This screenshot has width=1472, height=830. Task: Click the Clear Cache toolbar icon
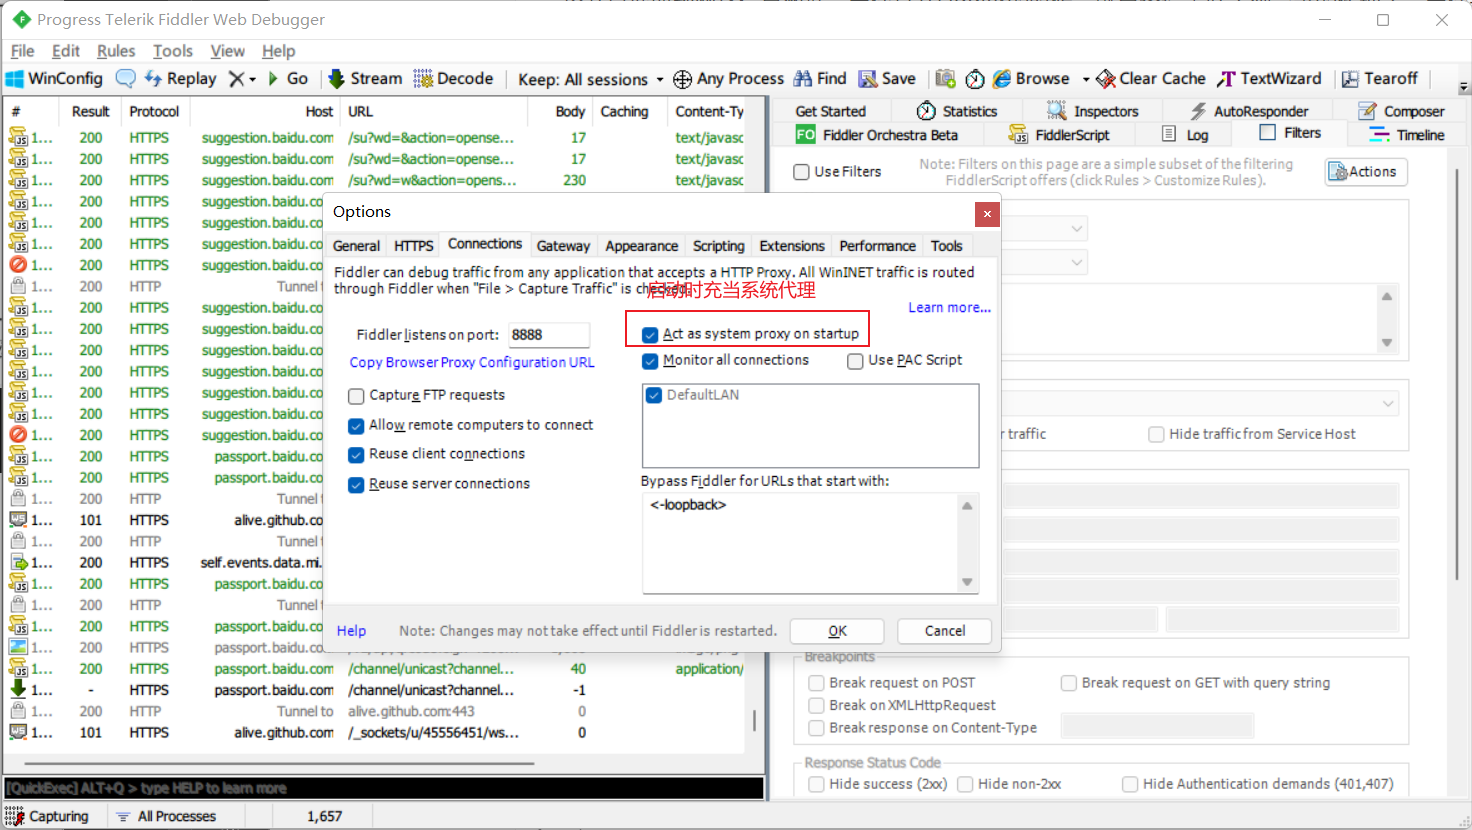1106,79
